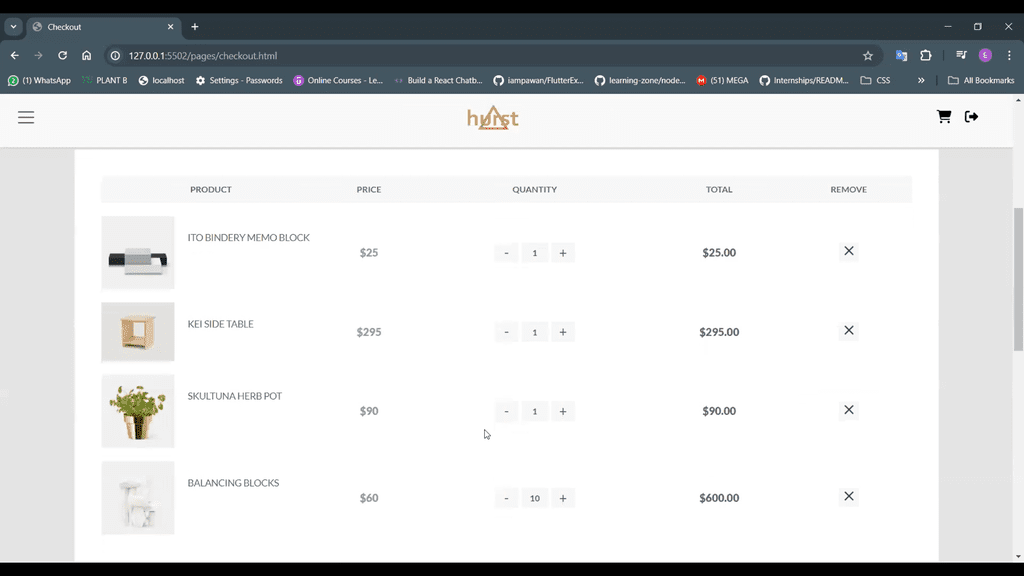Open the learning-zone/node bookmark
This screenshot has height=576, width=1024.
640,80
